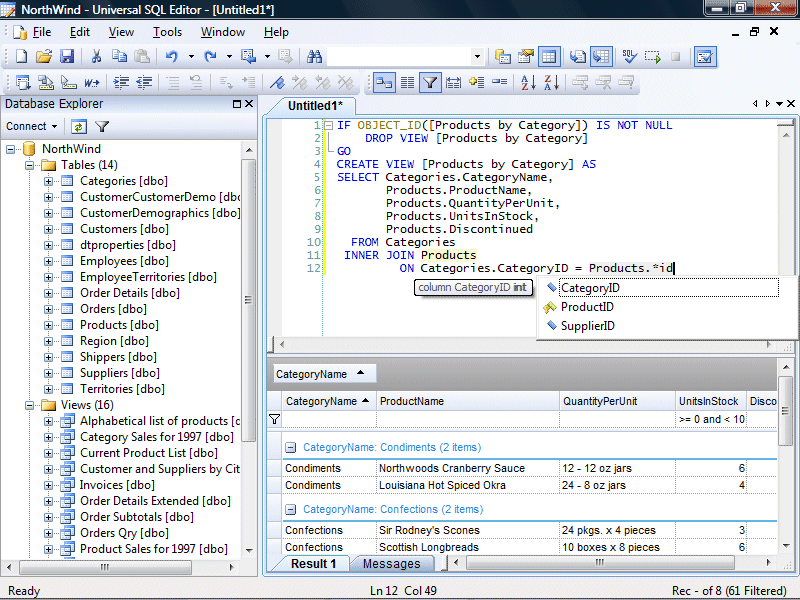
Task: Click the filter funnel icon in the grid filter row
Action: (x=274, y=419)
